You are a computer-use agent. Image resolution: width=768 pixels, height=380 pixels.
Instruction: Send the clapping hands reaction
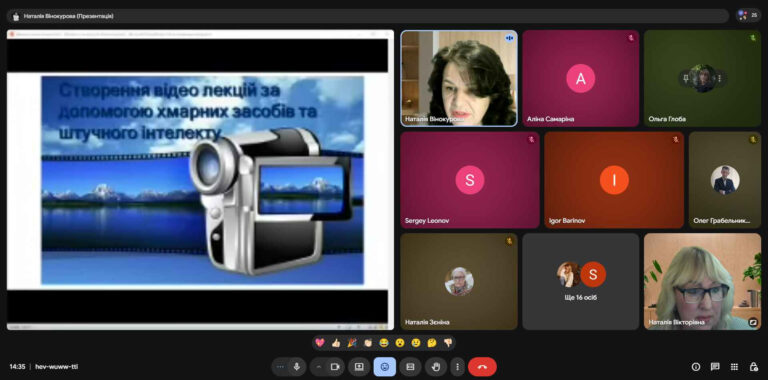368,343
